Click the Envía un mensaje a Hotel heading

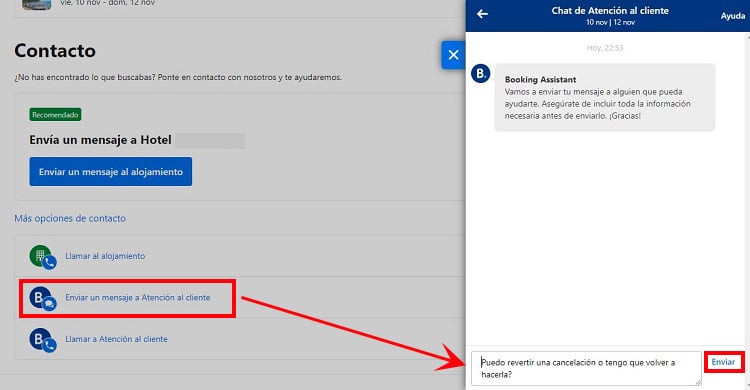[100, 140]
